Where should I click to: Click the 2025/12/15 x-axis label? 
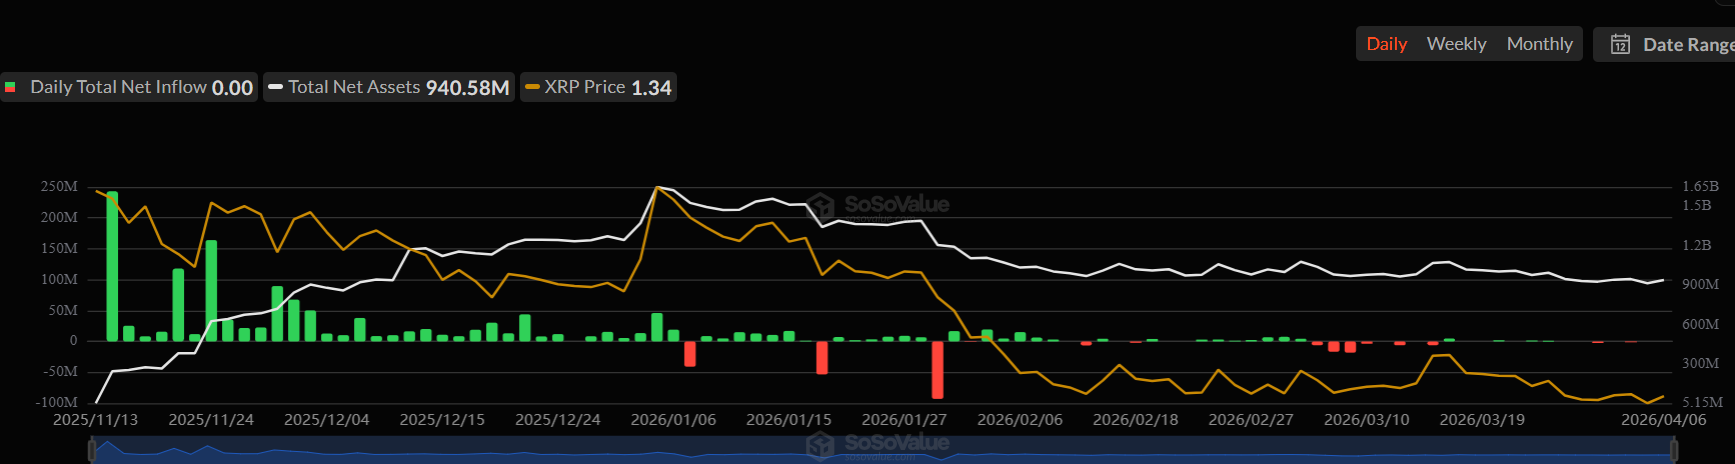(x=442, y=419)
